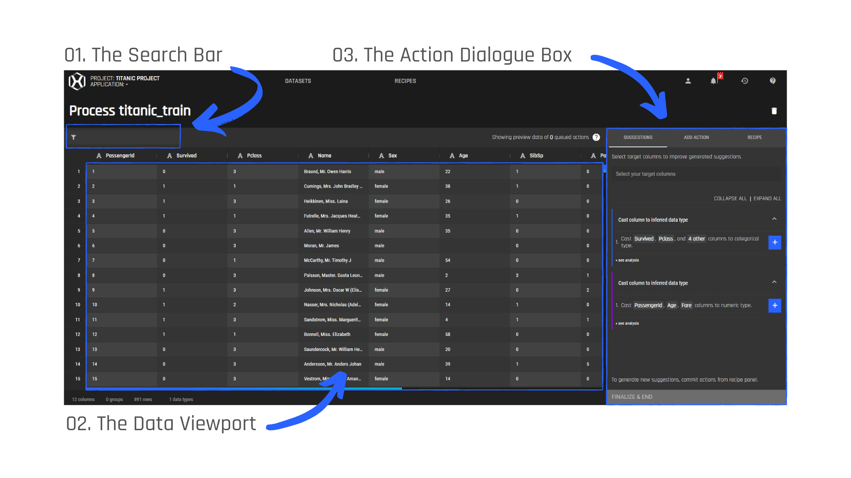Click inside the filter search bar
851x478 pixels.
click(x=124, y=137)
